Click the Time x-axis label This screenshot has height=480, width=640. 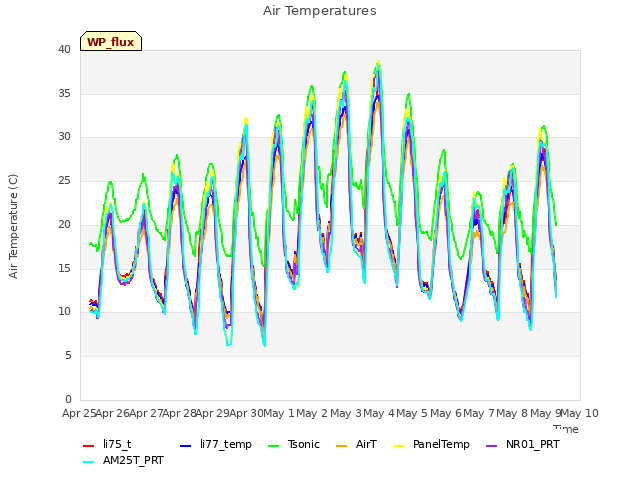(x=566, y=429)
